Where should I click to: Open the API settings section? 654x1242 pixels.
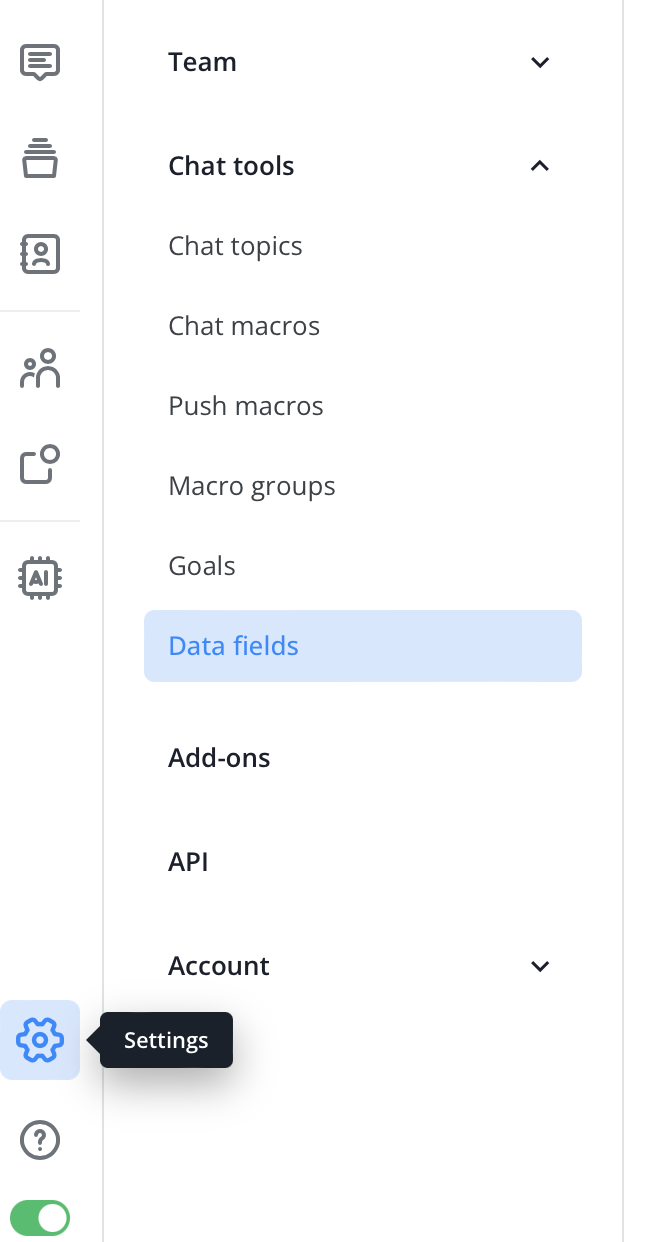188,862
